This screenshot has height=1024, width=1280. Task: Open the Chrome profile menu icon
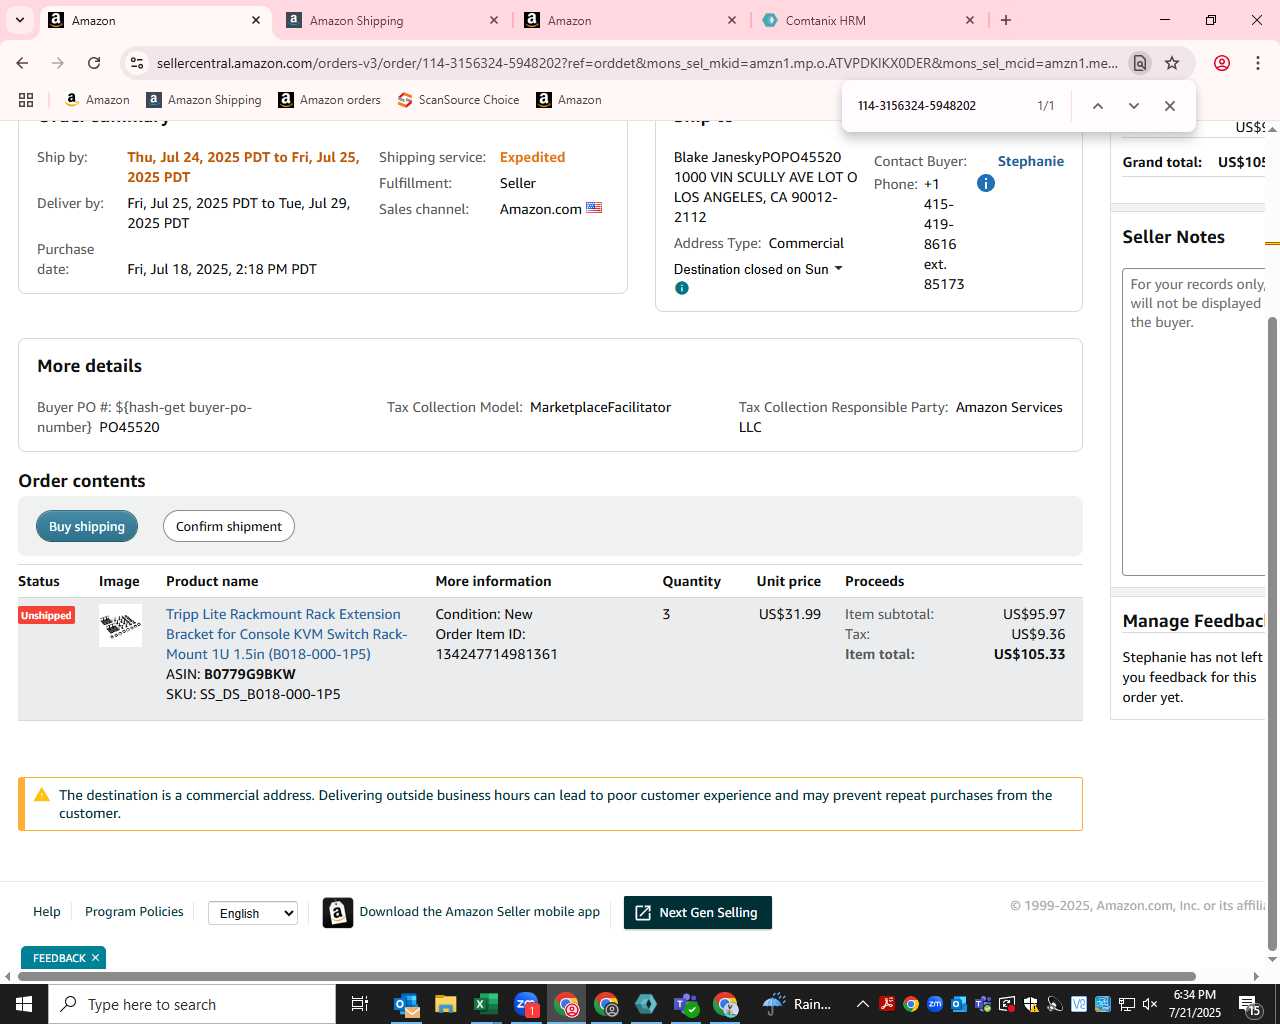coord(1221,63)
